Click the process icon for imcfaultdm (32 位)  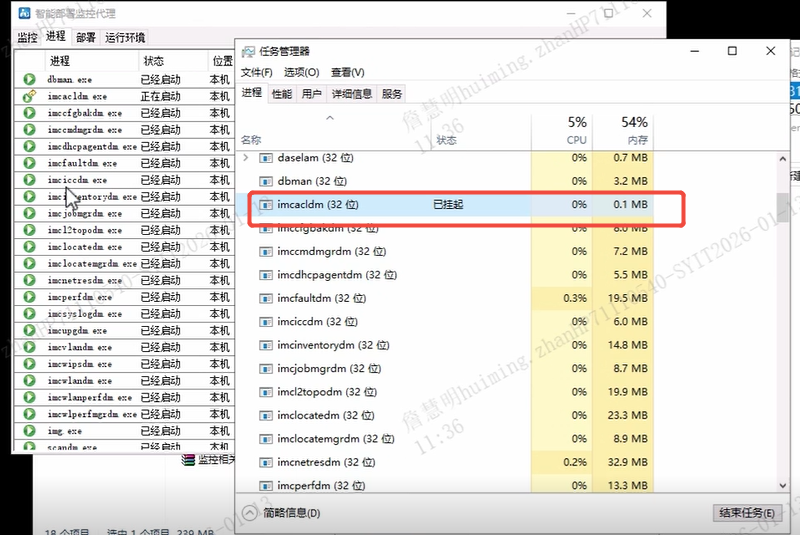(266, 298)
